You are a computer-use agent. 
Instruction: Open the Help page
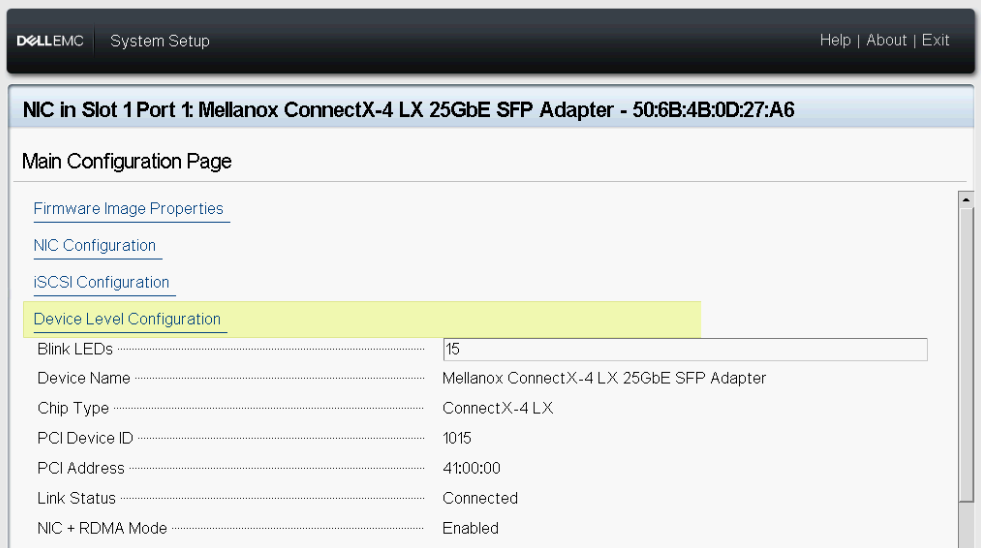(x=835, y=40)
